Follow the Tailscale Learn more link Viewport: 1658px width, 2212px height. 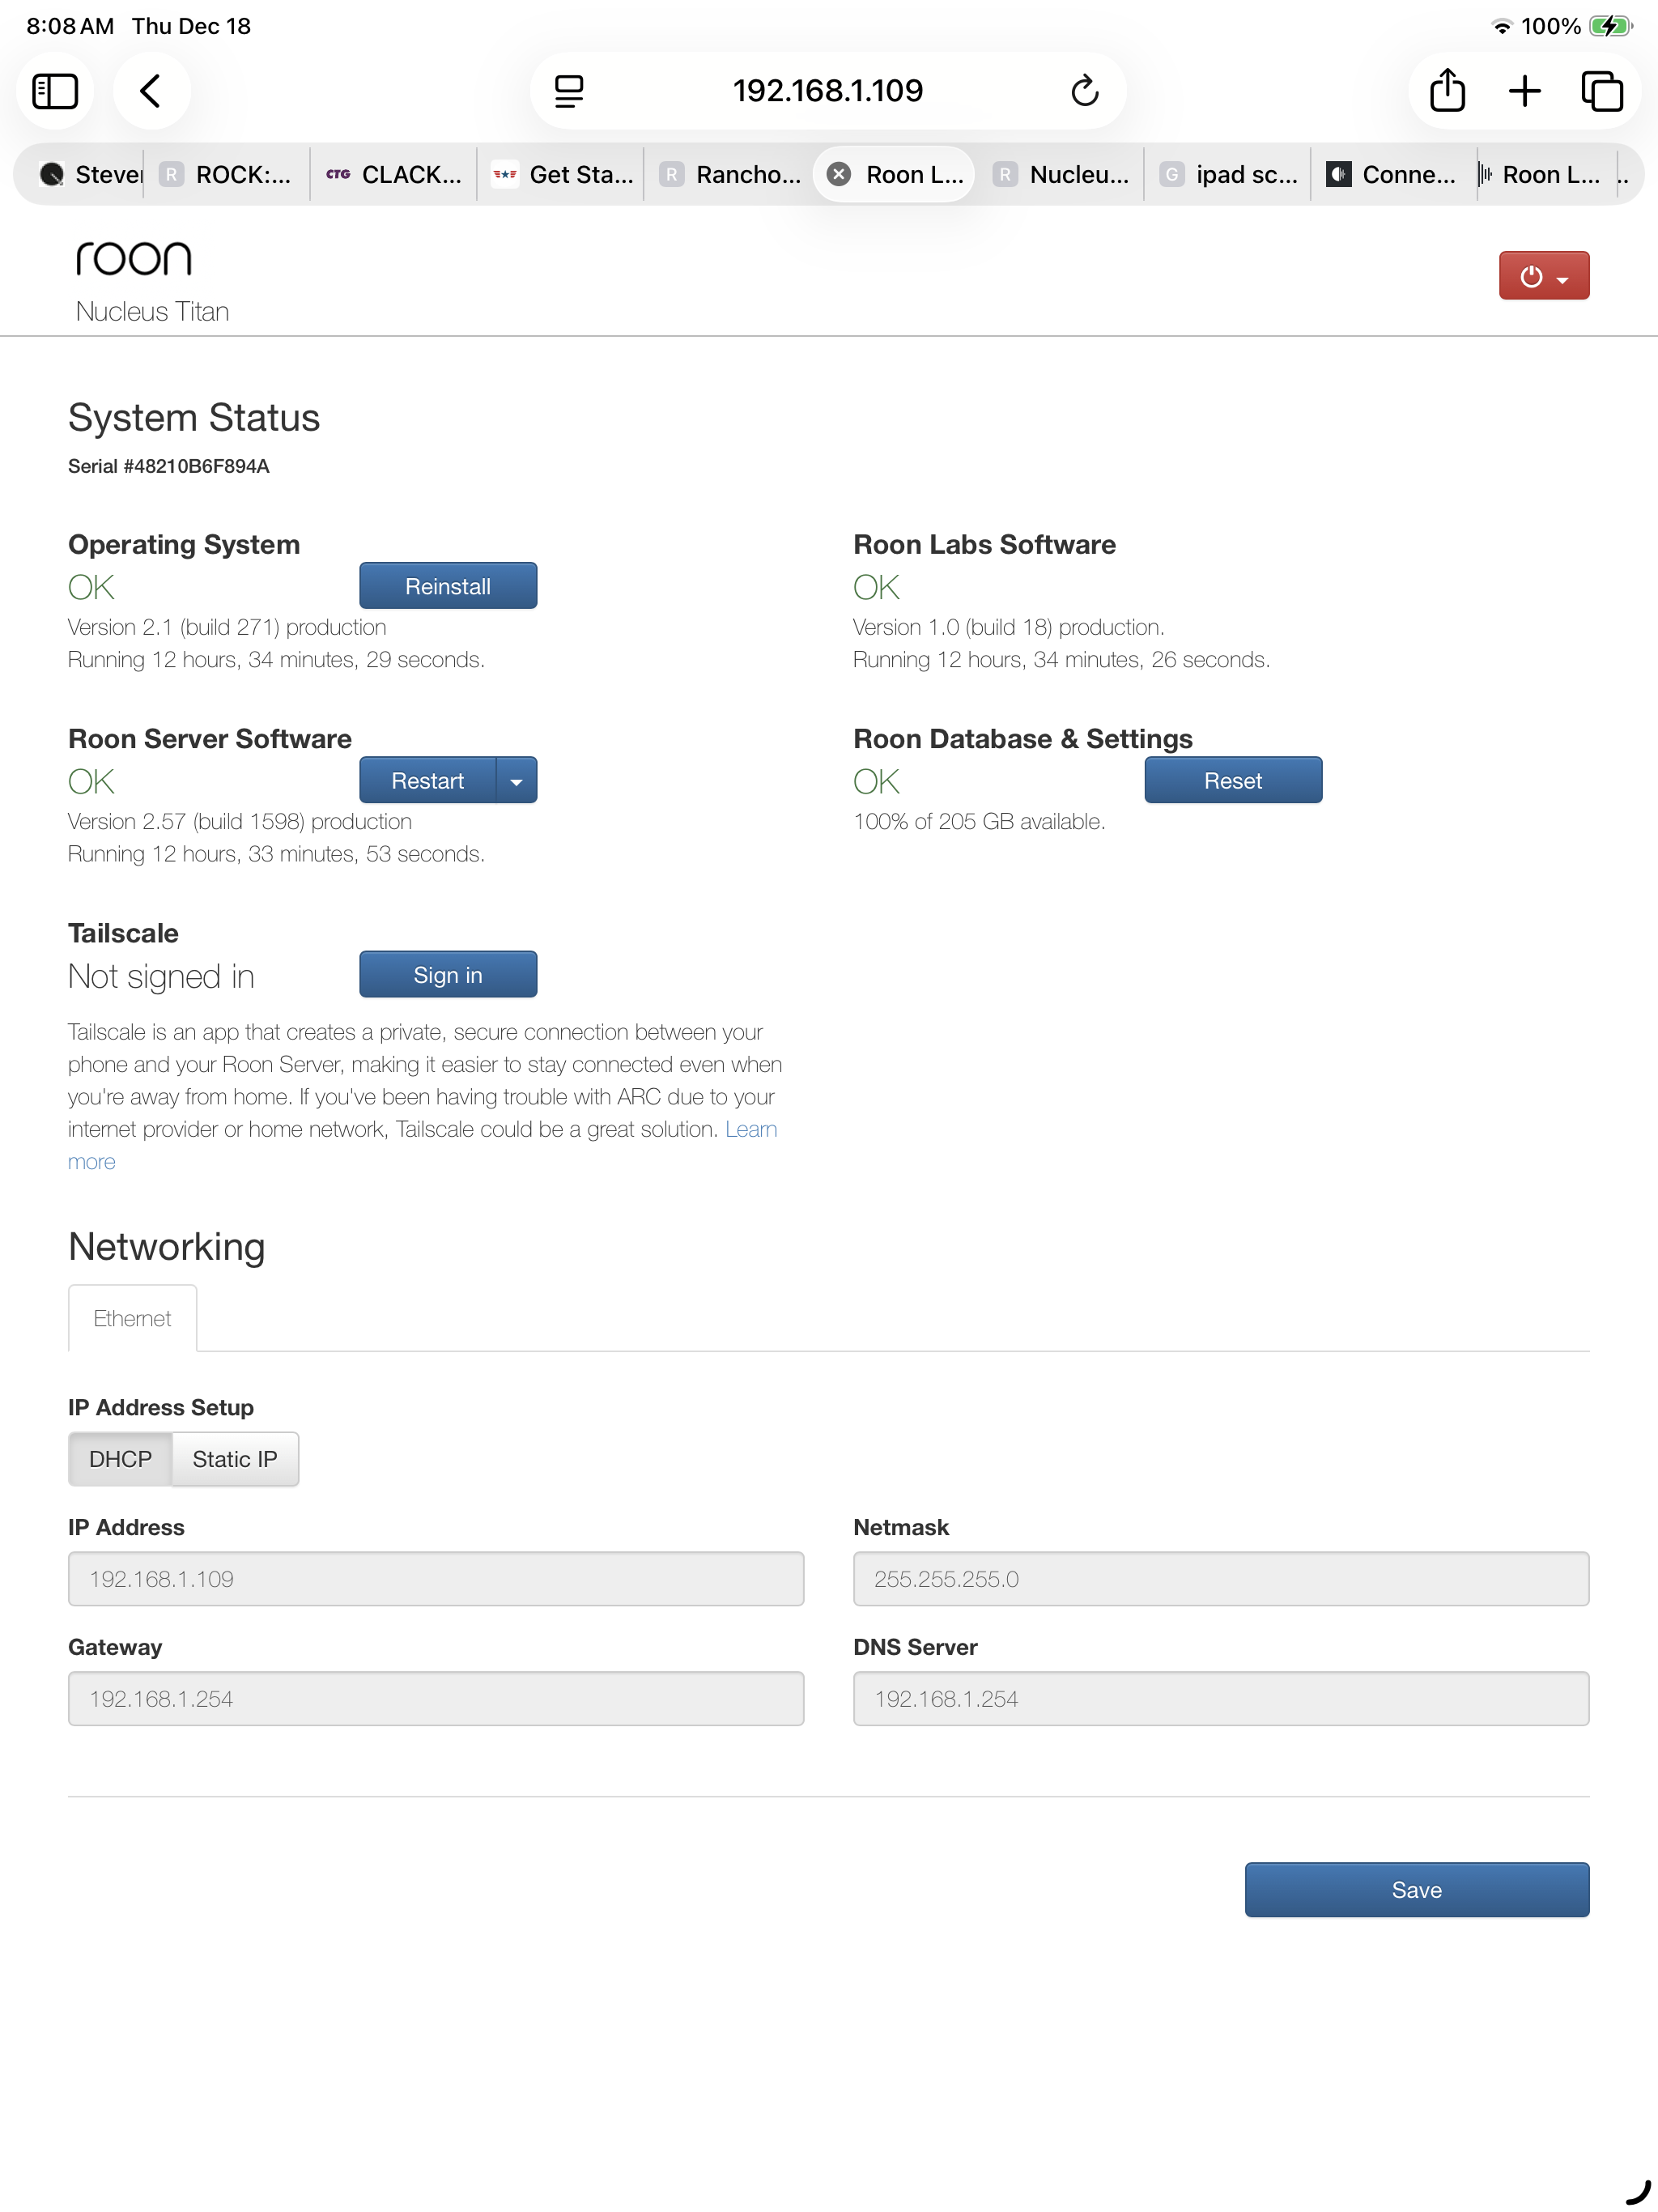click(750, 1129)
